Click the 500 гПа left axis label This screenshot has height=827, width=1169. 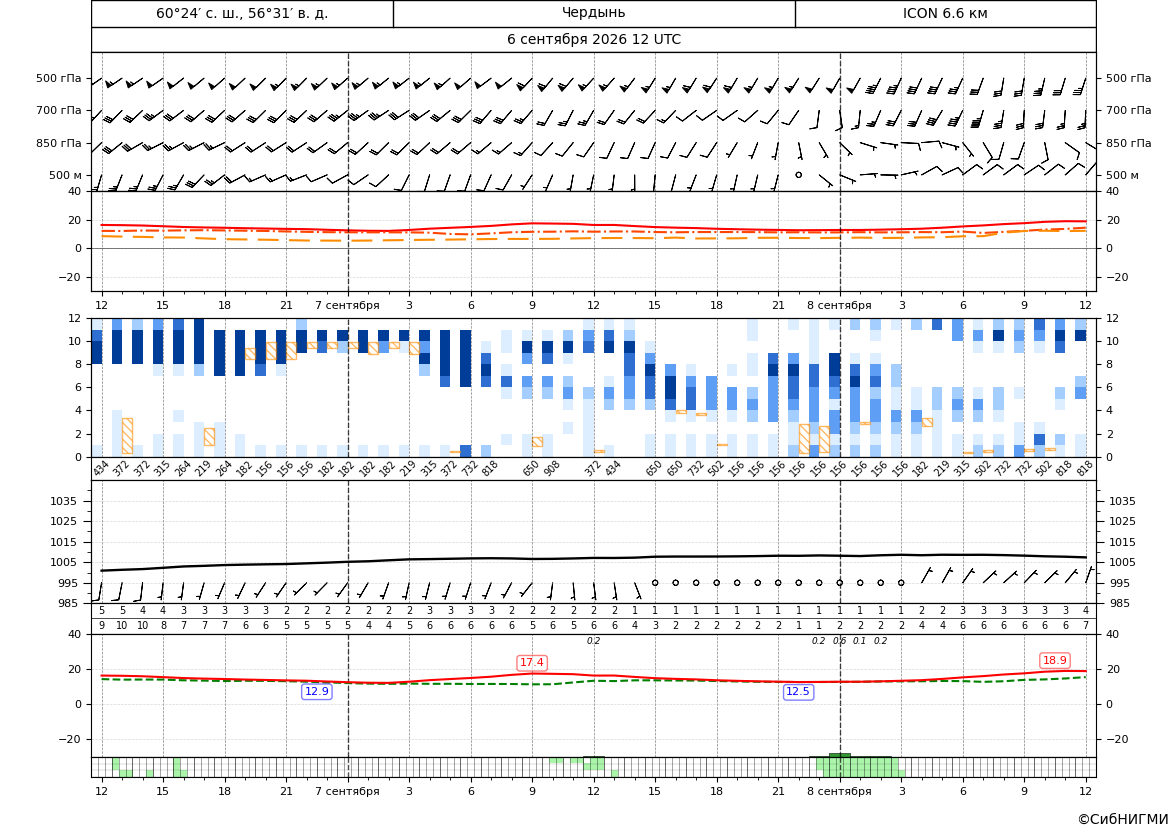point(58,78)
